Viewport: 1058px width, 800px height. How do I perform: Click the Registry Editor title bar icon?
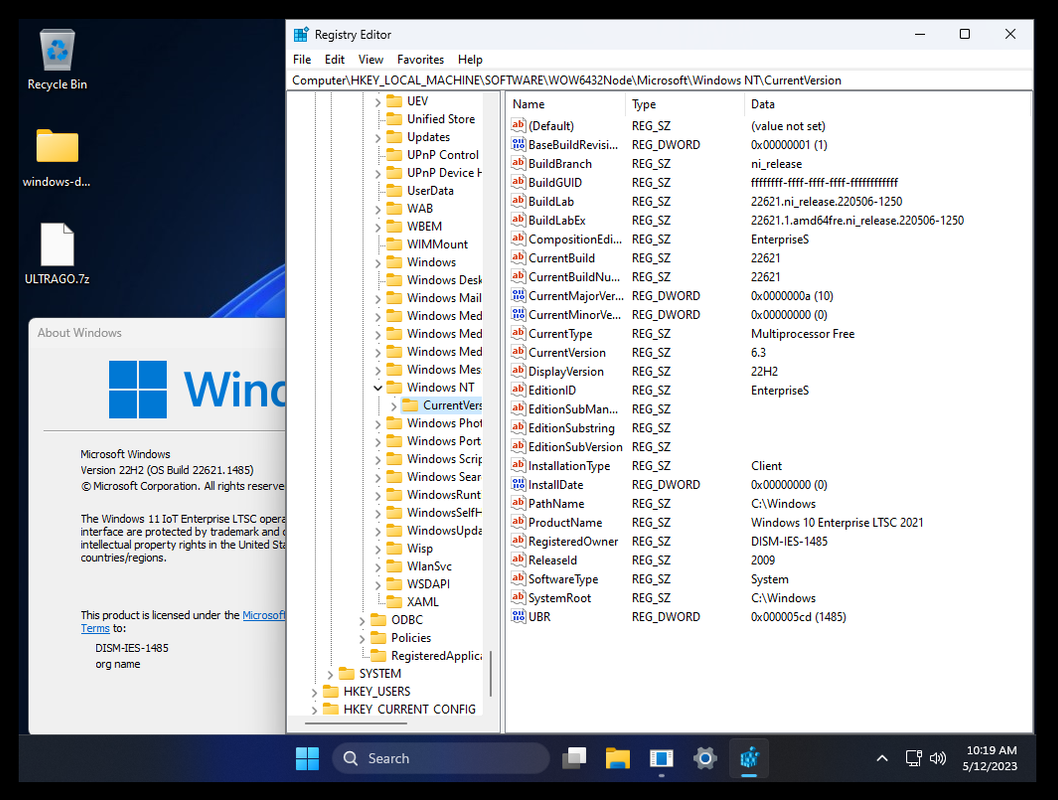coord(301,34)
